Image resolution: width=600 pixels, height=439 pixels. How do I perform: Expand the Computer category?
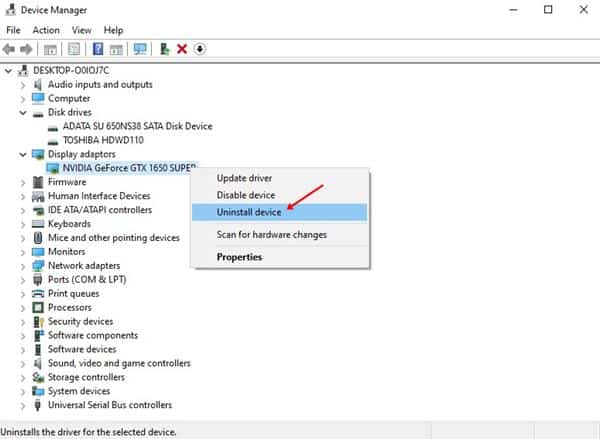(23, 99)
